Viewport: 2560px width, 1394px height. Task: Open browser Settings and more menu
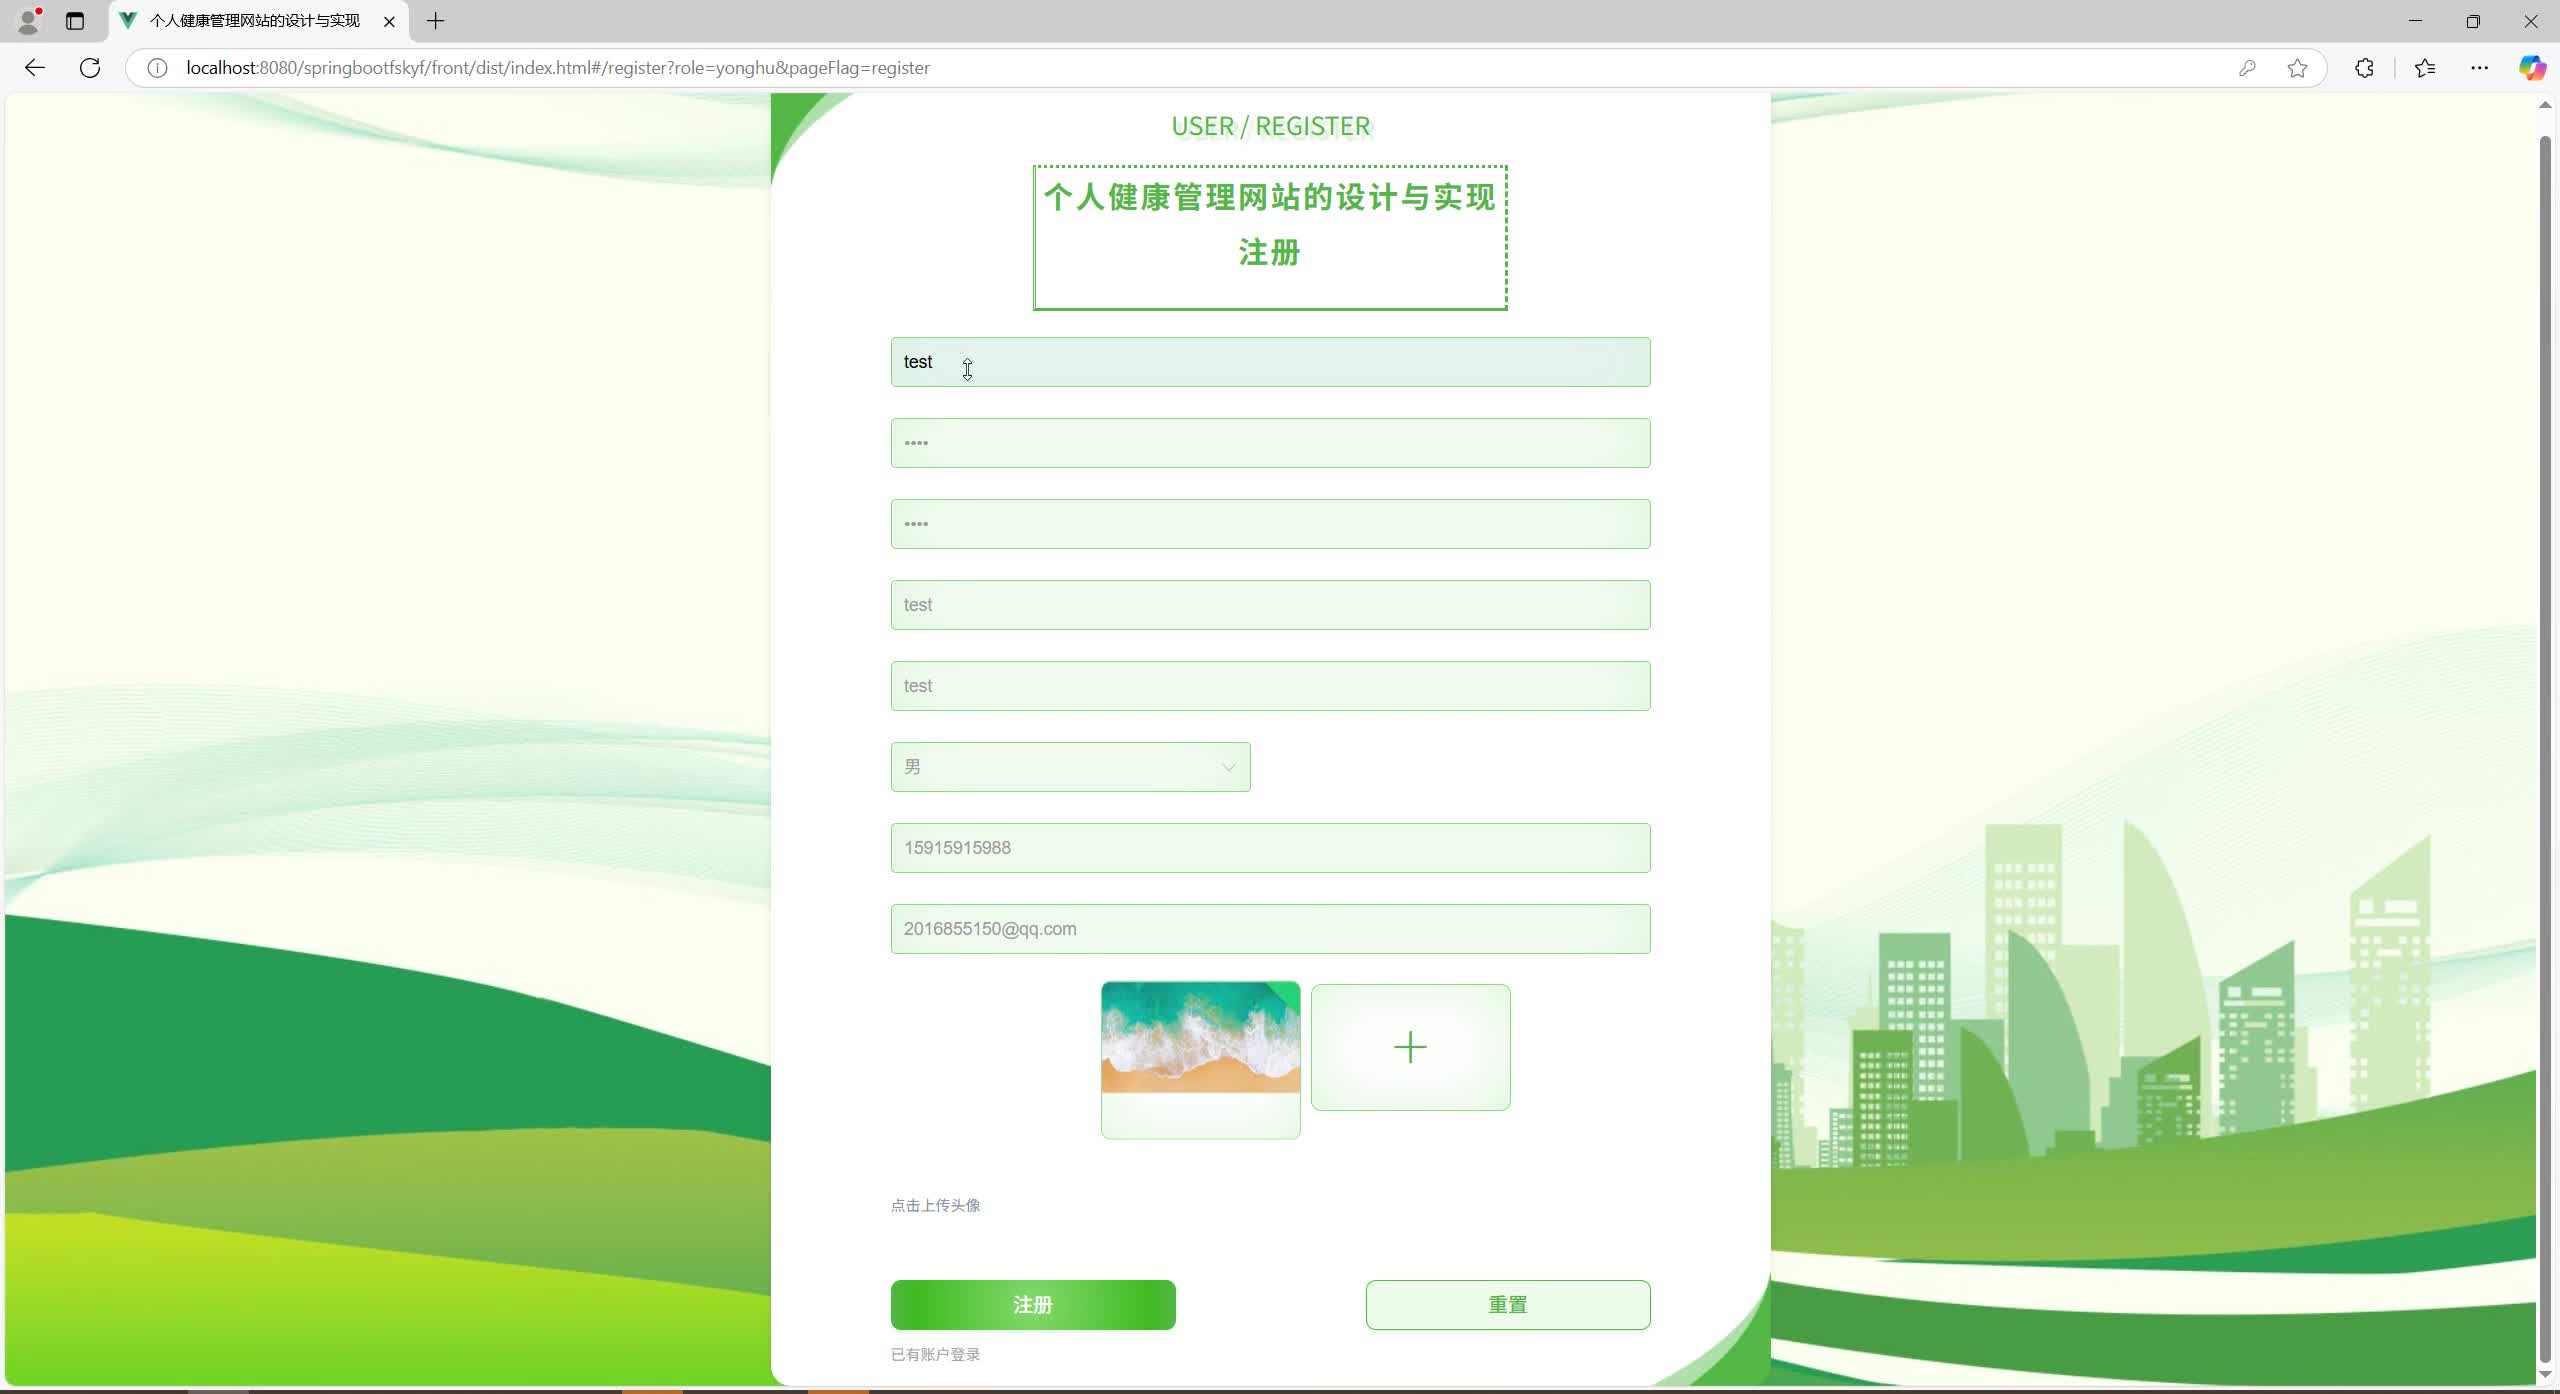(x=2479, y=67)
